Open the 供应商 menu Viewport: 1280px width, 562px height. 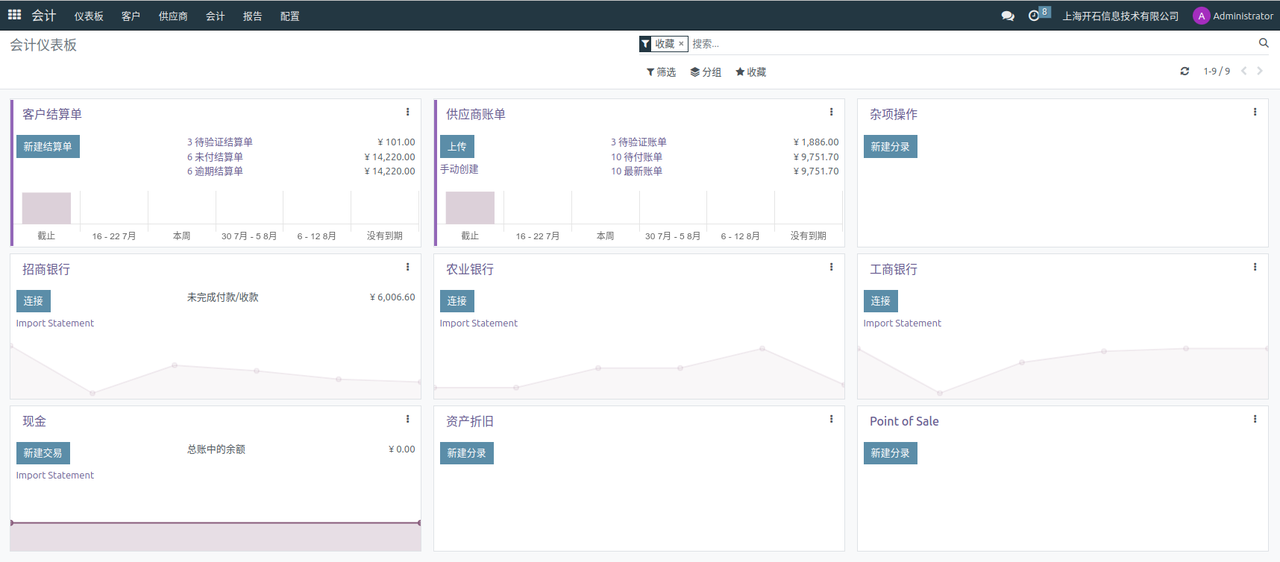coord(173,16)
